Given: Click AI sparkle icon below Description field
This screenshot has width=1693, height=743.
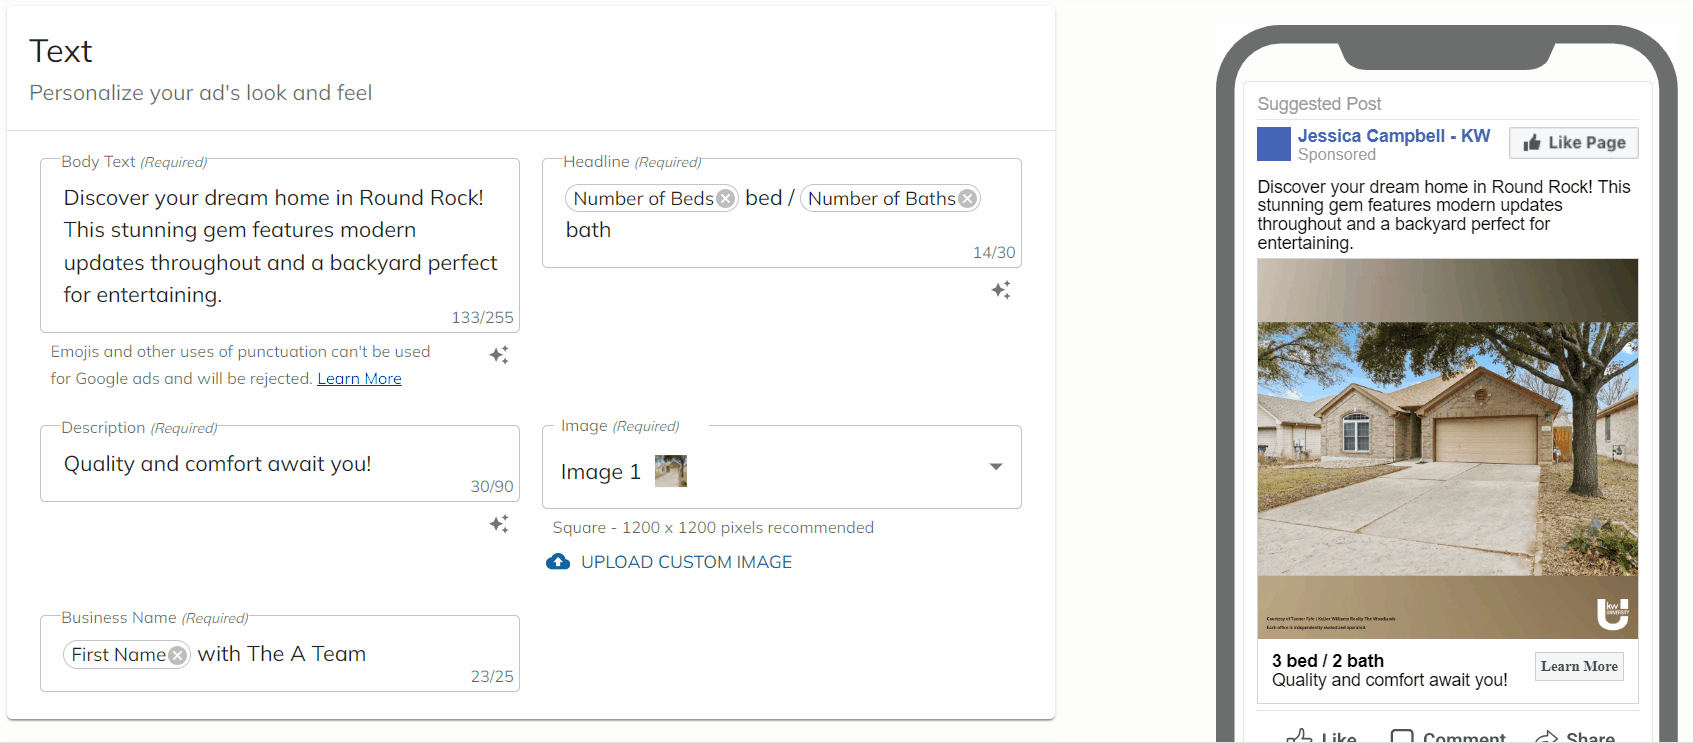Looking at the screenshot, I should [499, 524].
